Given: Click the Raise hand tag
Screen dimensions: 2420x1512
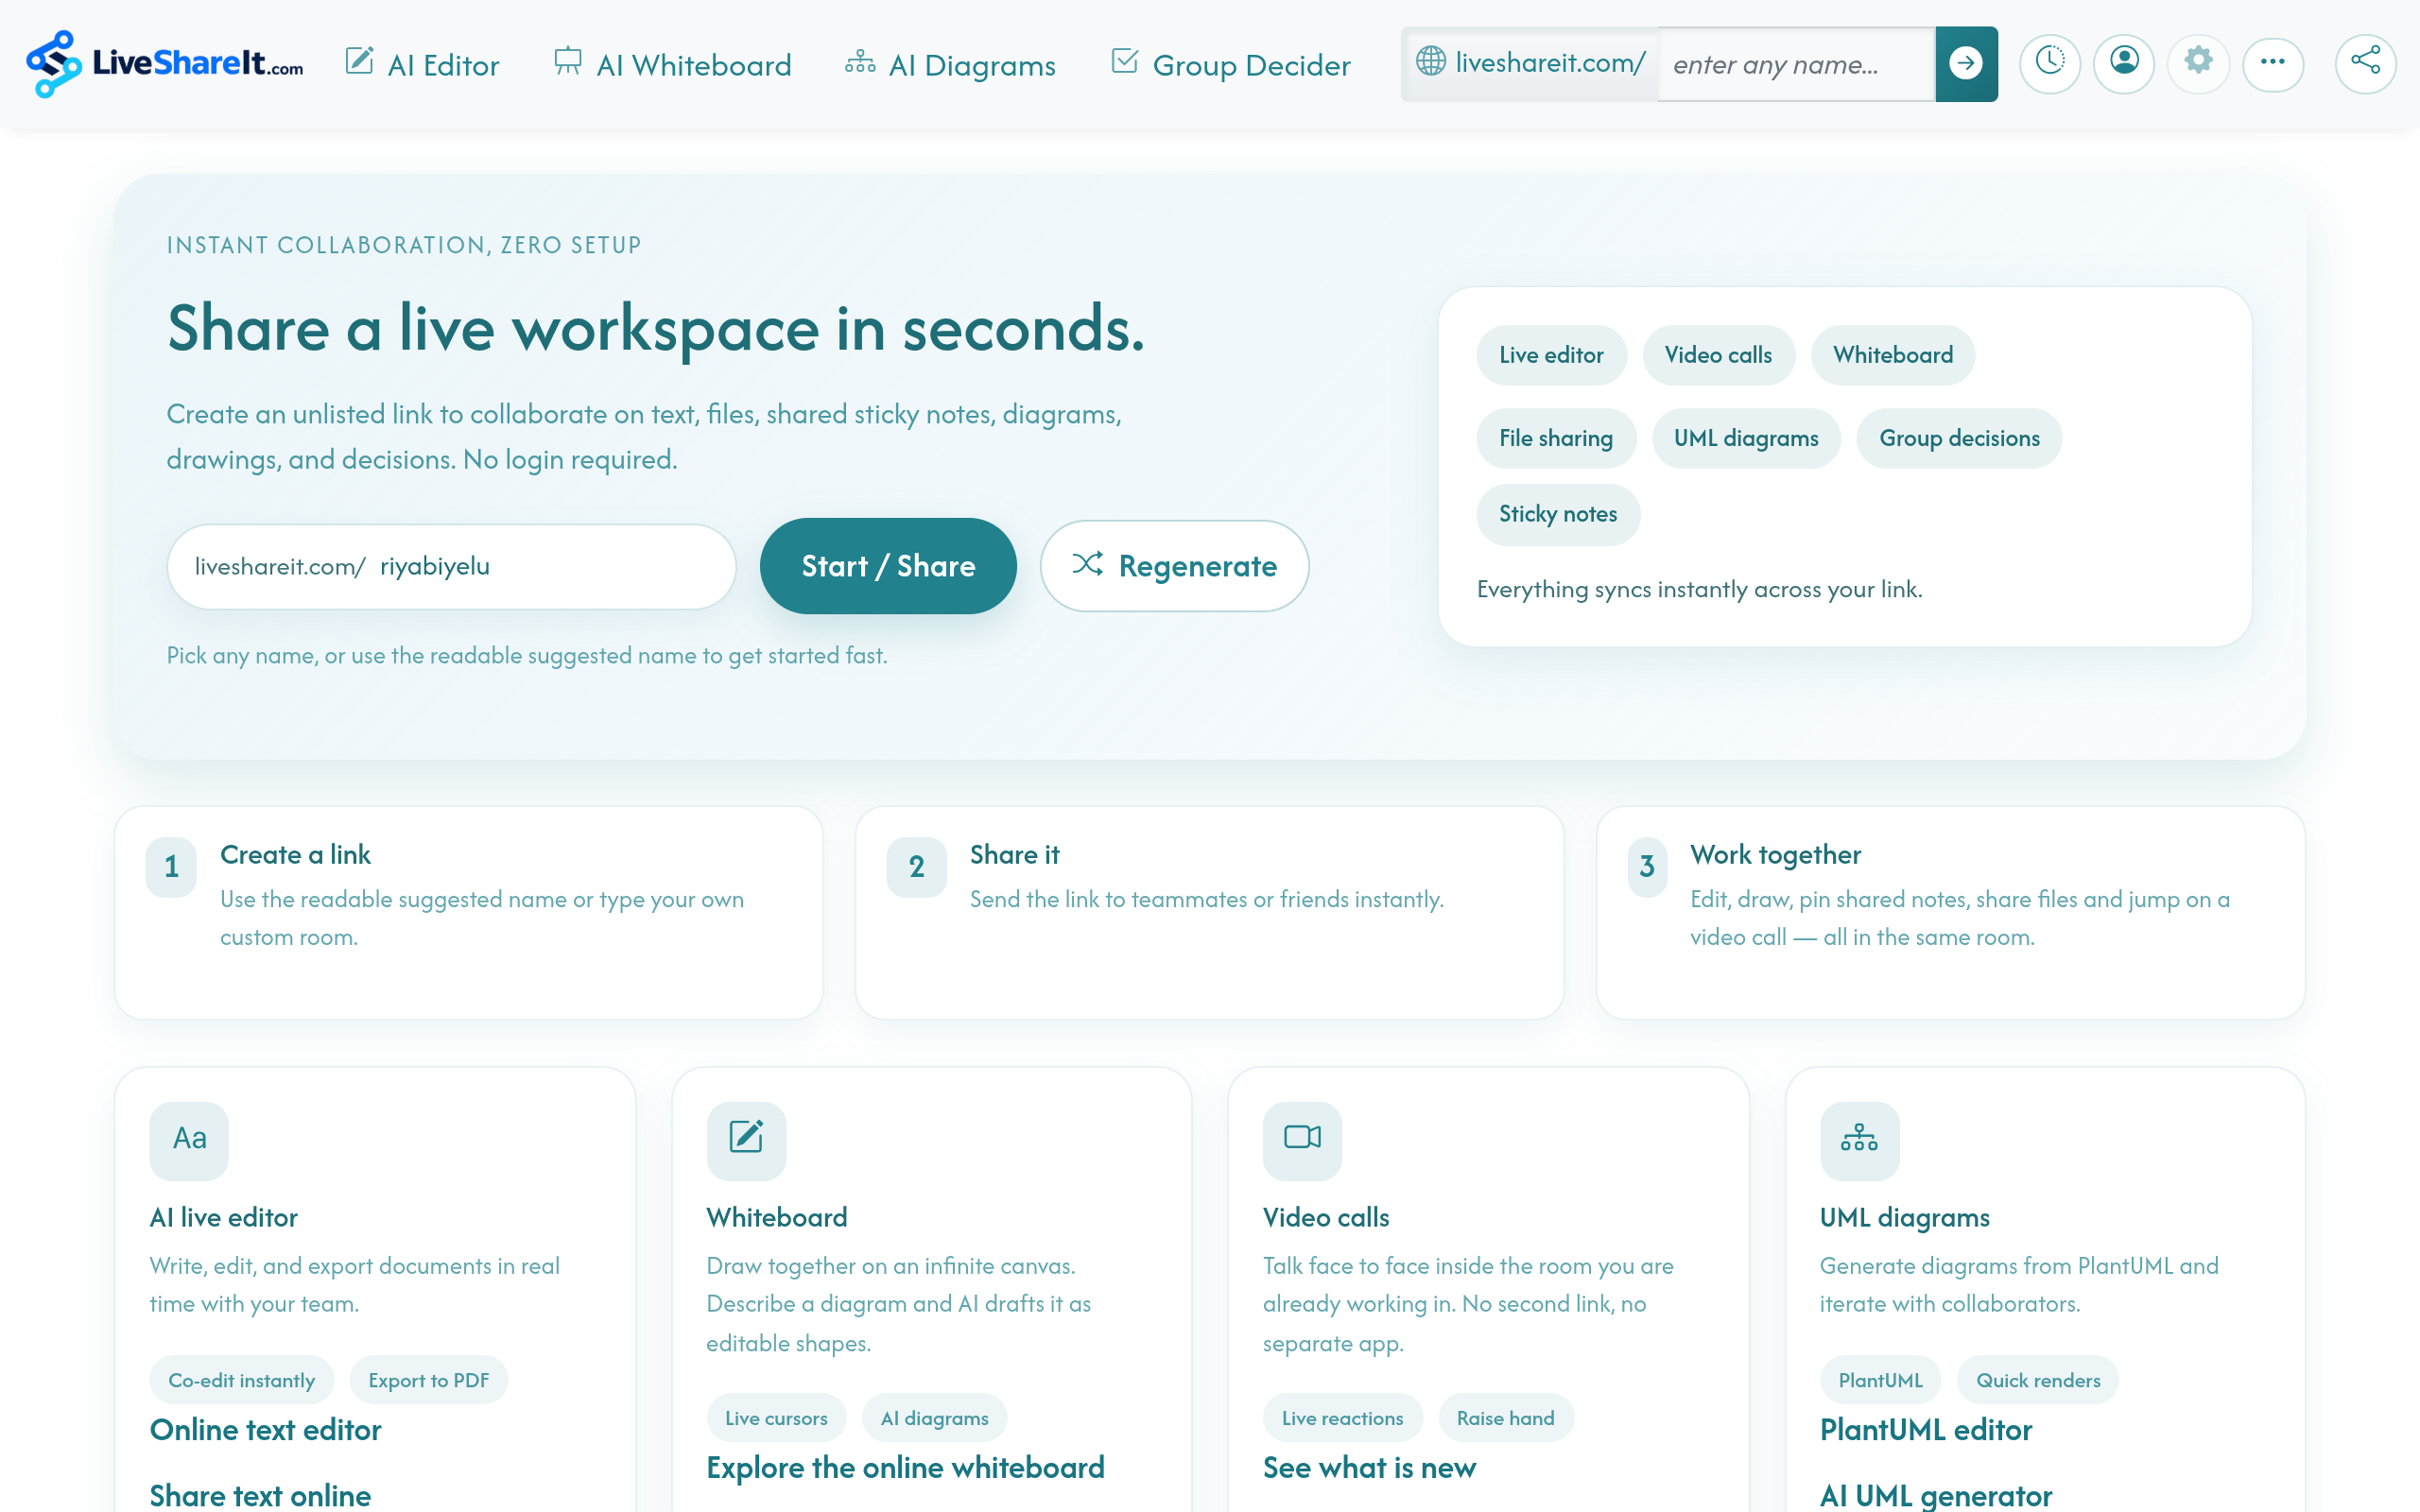Looking at the screenshot, I should click(1505, 1418).
